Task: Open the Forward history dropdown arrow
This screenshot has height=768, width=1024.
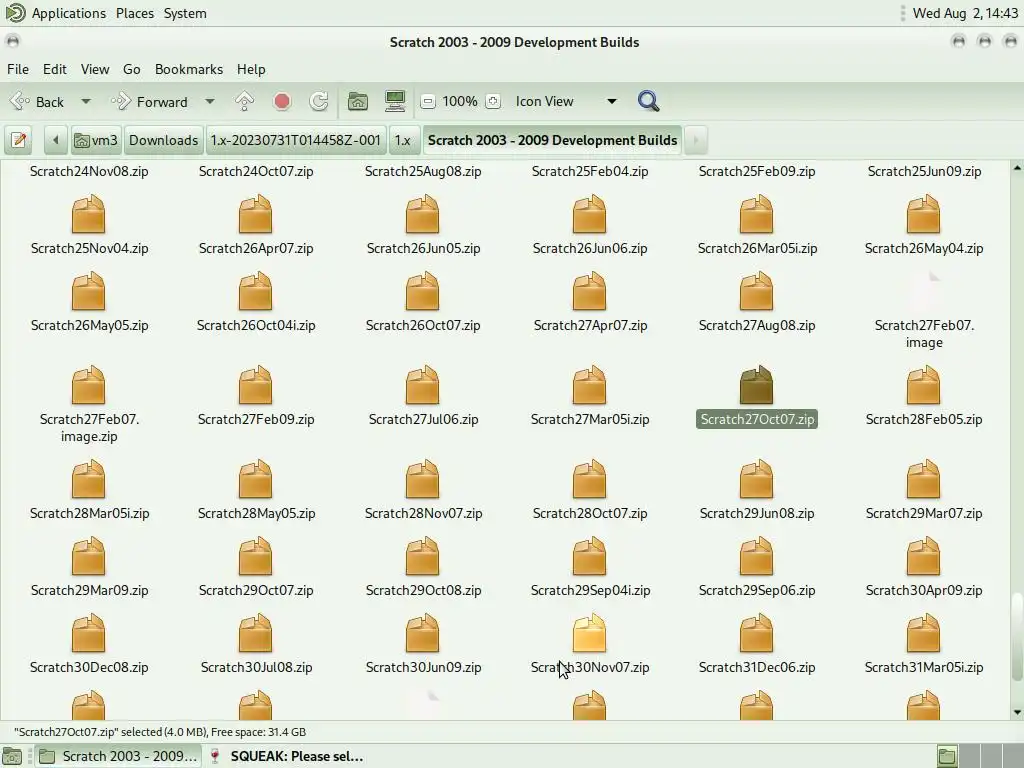Action: [210, 101]
